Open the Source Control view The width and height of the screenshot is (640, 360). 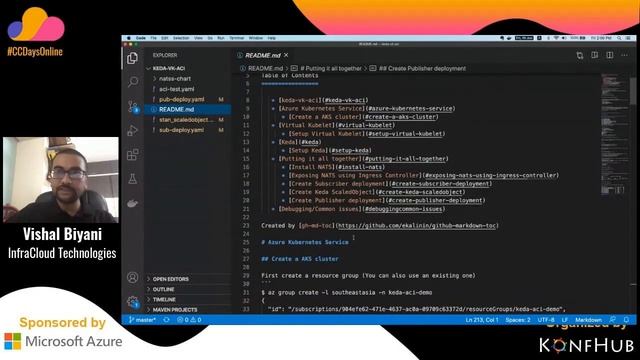(x=133, y=107)
